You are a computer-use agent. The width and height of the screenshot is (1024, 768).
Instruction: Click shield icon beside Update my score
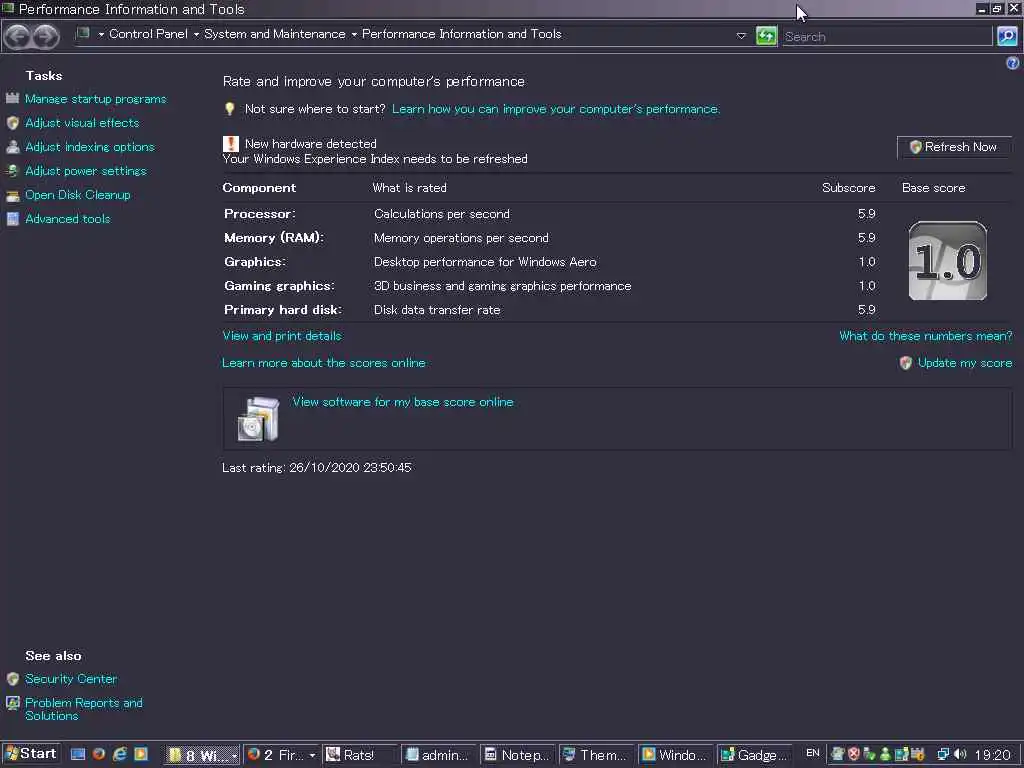(x=906, y=363)
